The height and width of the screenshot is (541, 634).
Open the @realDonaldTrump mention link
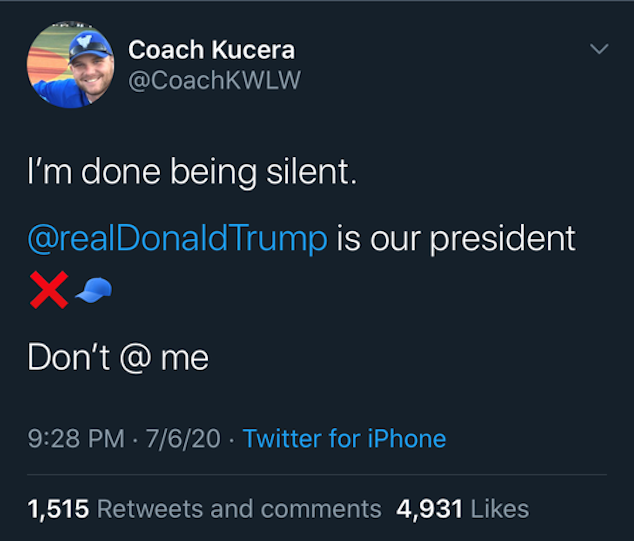click(177, 238)
